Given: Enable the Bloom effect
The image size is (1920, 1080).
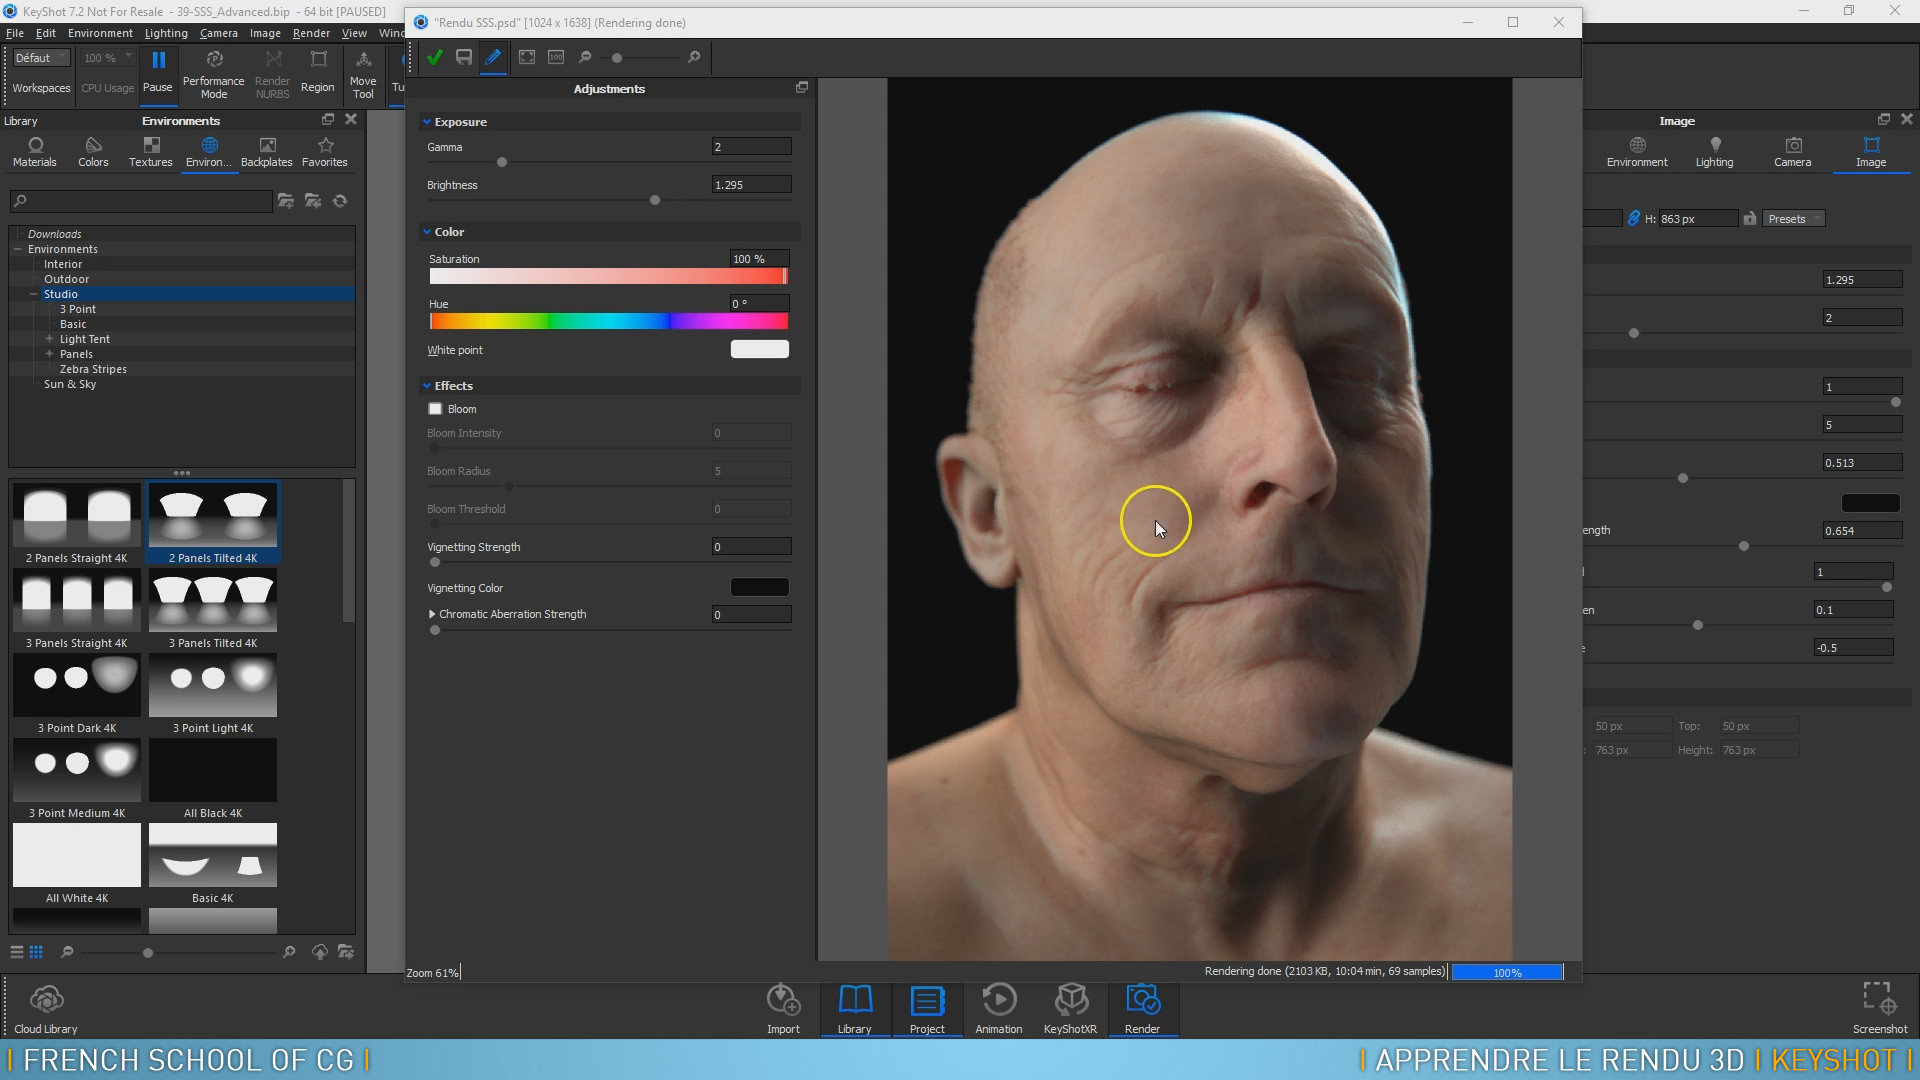Looking at the screenshot, I should [x=435, y=408].
